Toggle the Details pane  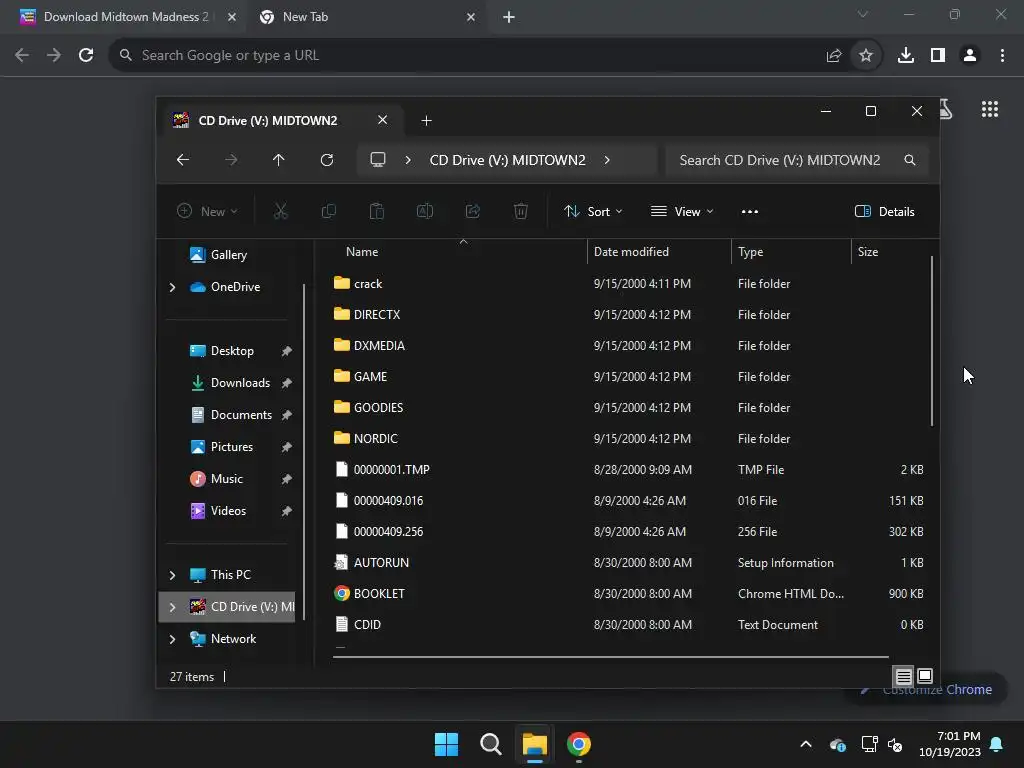click(x=885, y=212)
